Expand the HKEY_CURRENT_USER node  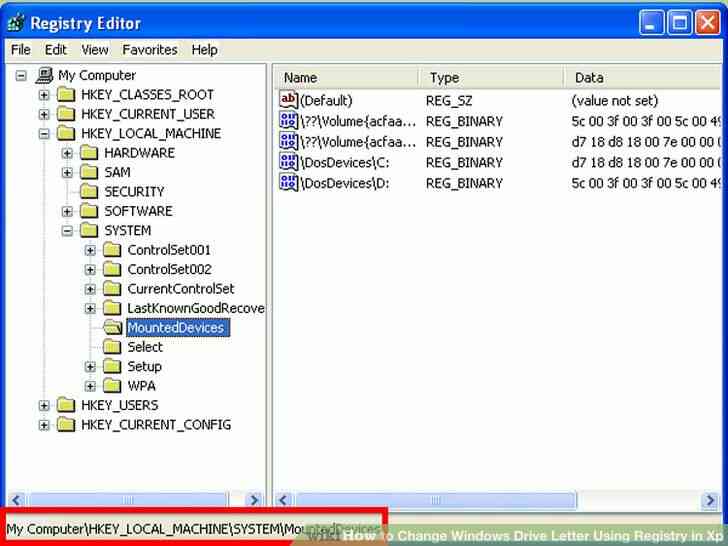[44, 115]
